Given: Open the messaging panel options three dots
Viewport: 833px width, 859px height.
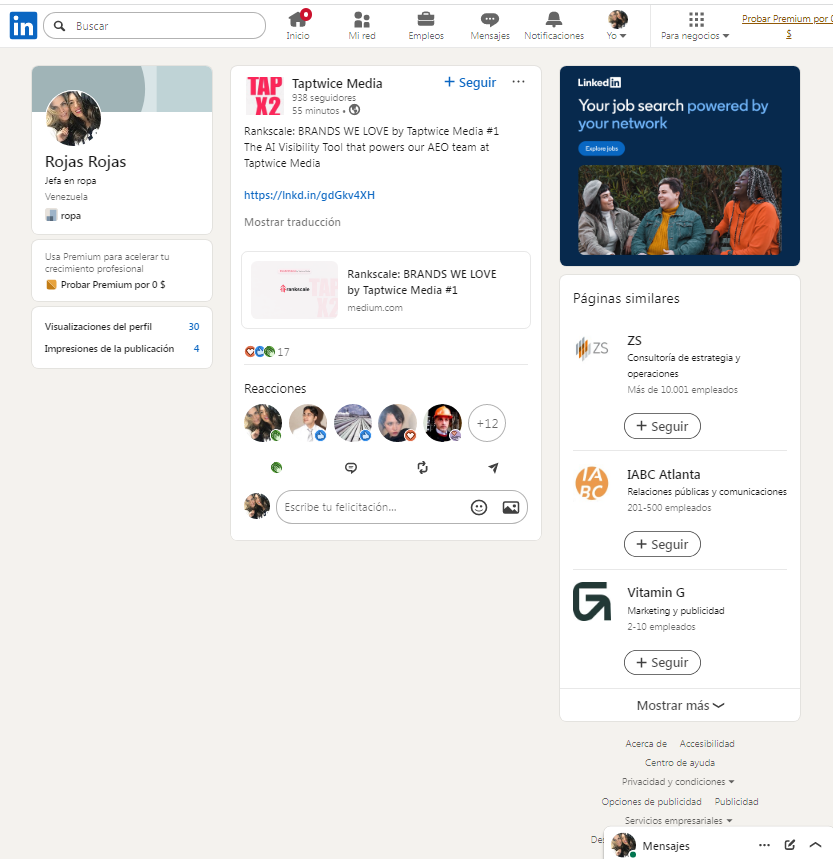Looking at the screenshot, I should click(x=765, y=845).
